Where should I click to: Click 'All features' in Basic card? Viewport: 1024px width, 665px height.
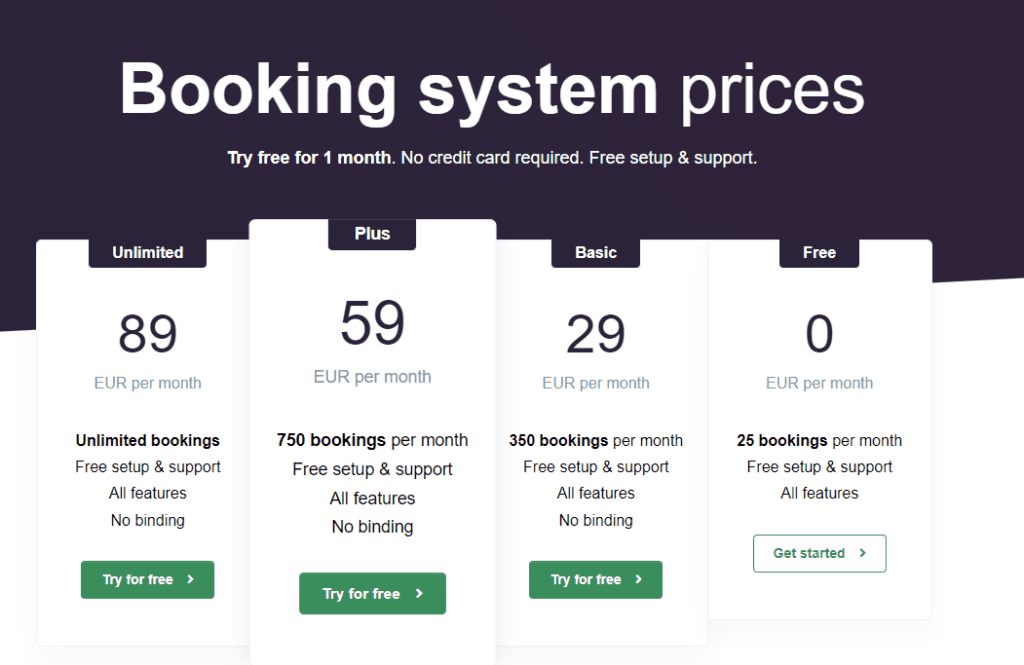click(596, 493)
